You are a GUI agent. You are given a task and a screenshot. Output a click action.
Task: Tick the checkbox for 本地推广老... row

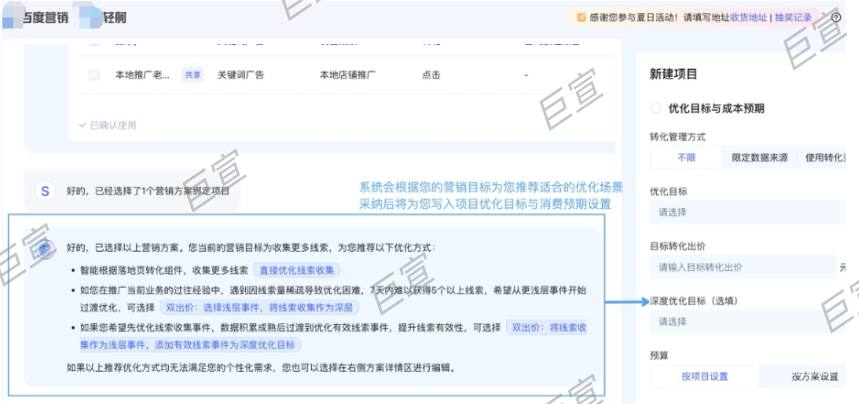click(x=94, y=75)
